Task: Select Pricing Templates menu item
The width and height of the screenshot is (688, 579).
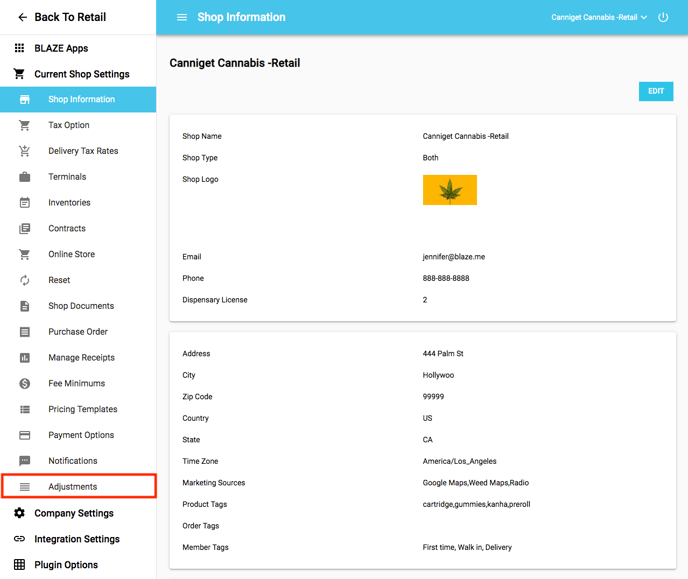Action: [78, 409]
